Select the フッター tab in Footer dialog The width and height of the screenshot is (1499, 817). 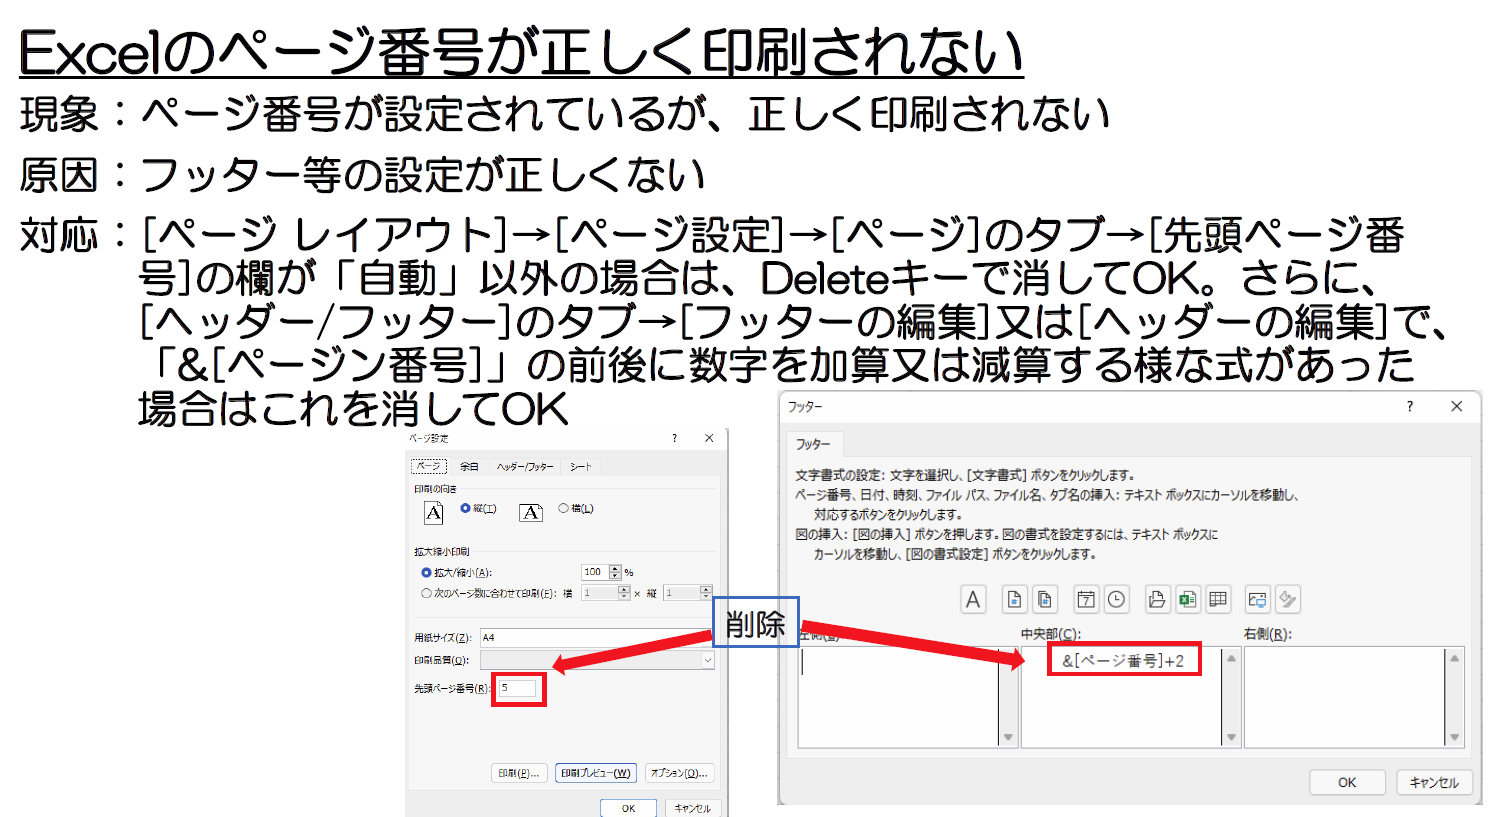813,444
